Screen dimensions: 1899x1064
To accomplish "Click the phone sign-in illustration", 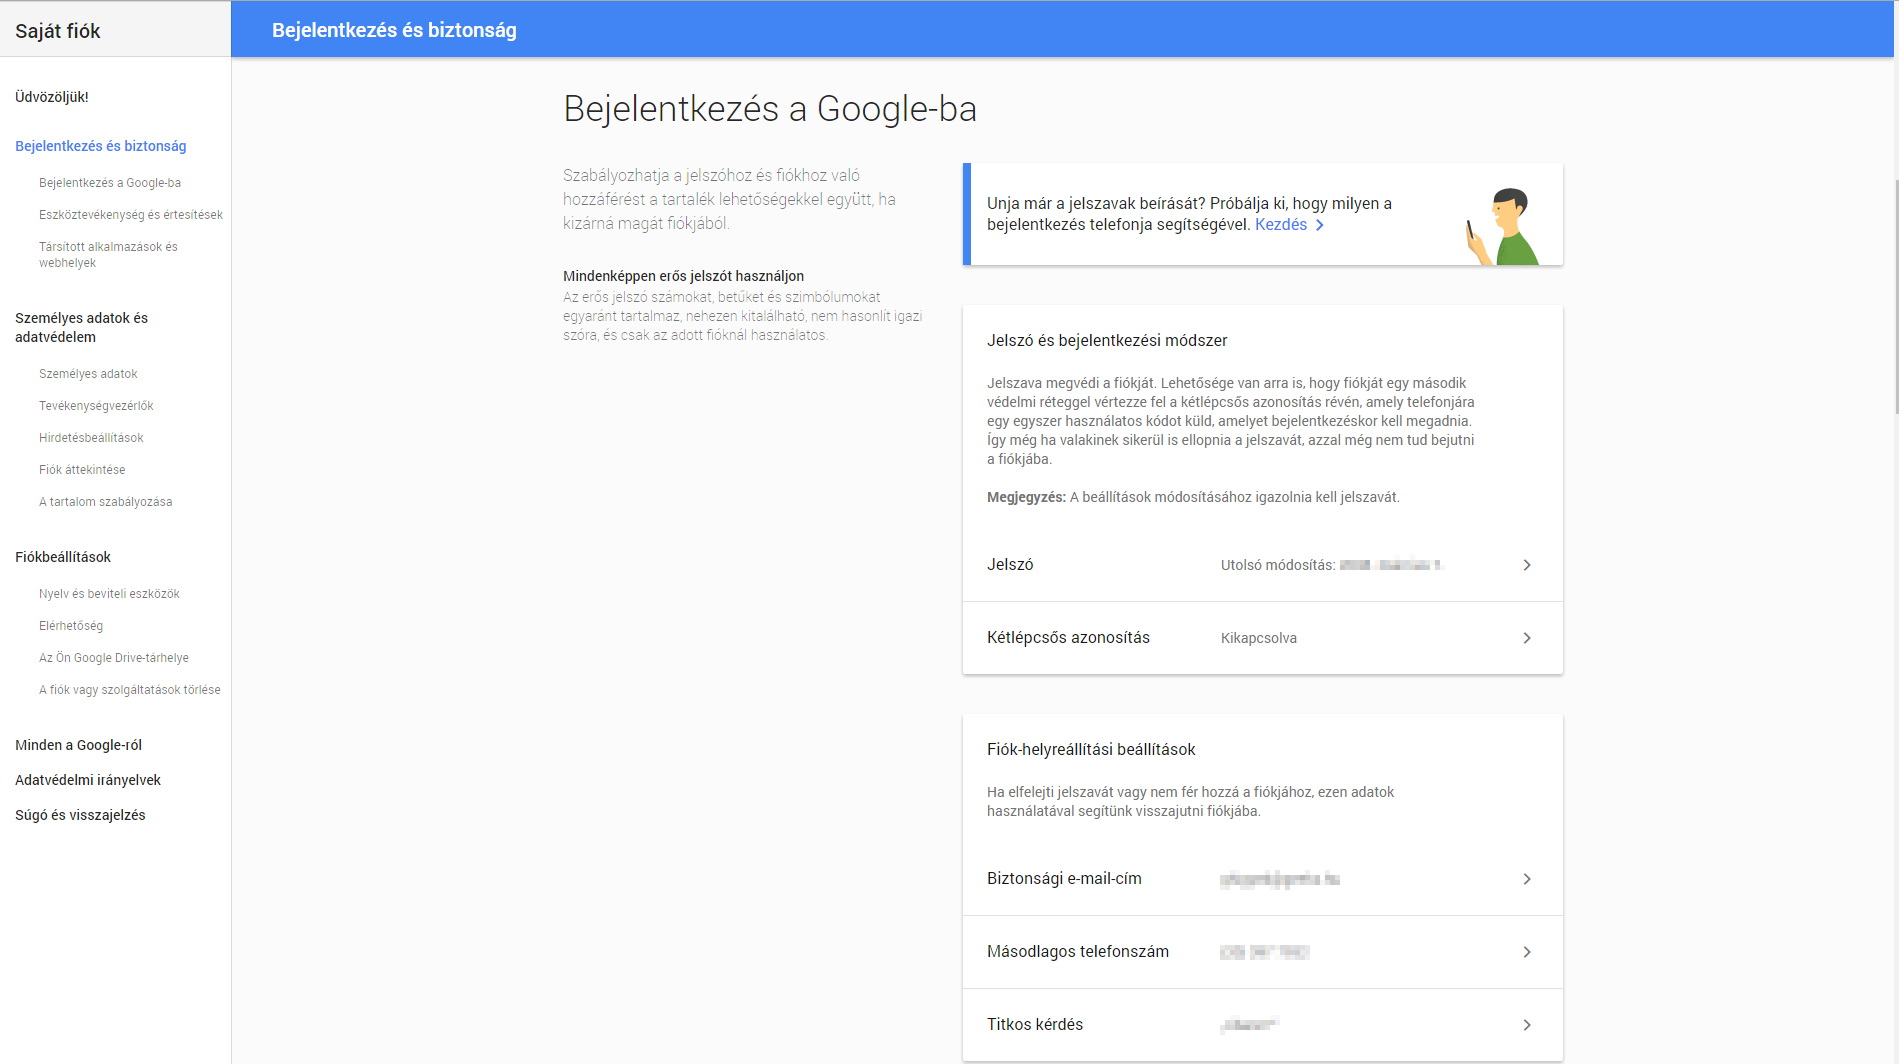I will pyautogui.click(x=1503, y=226).
